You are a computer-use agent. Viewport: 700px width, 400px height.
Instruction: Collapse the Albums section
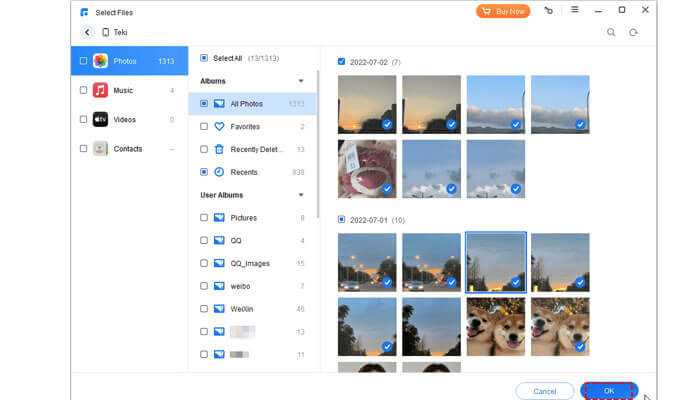coord(301,81)
